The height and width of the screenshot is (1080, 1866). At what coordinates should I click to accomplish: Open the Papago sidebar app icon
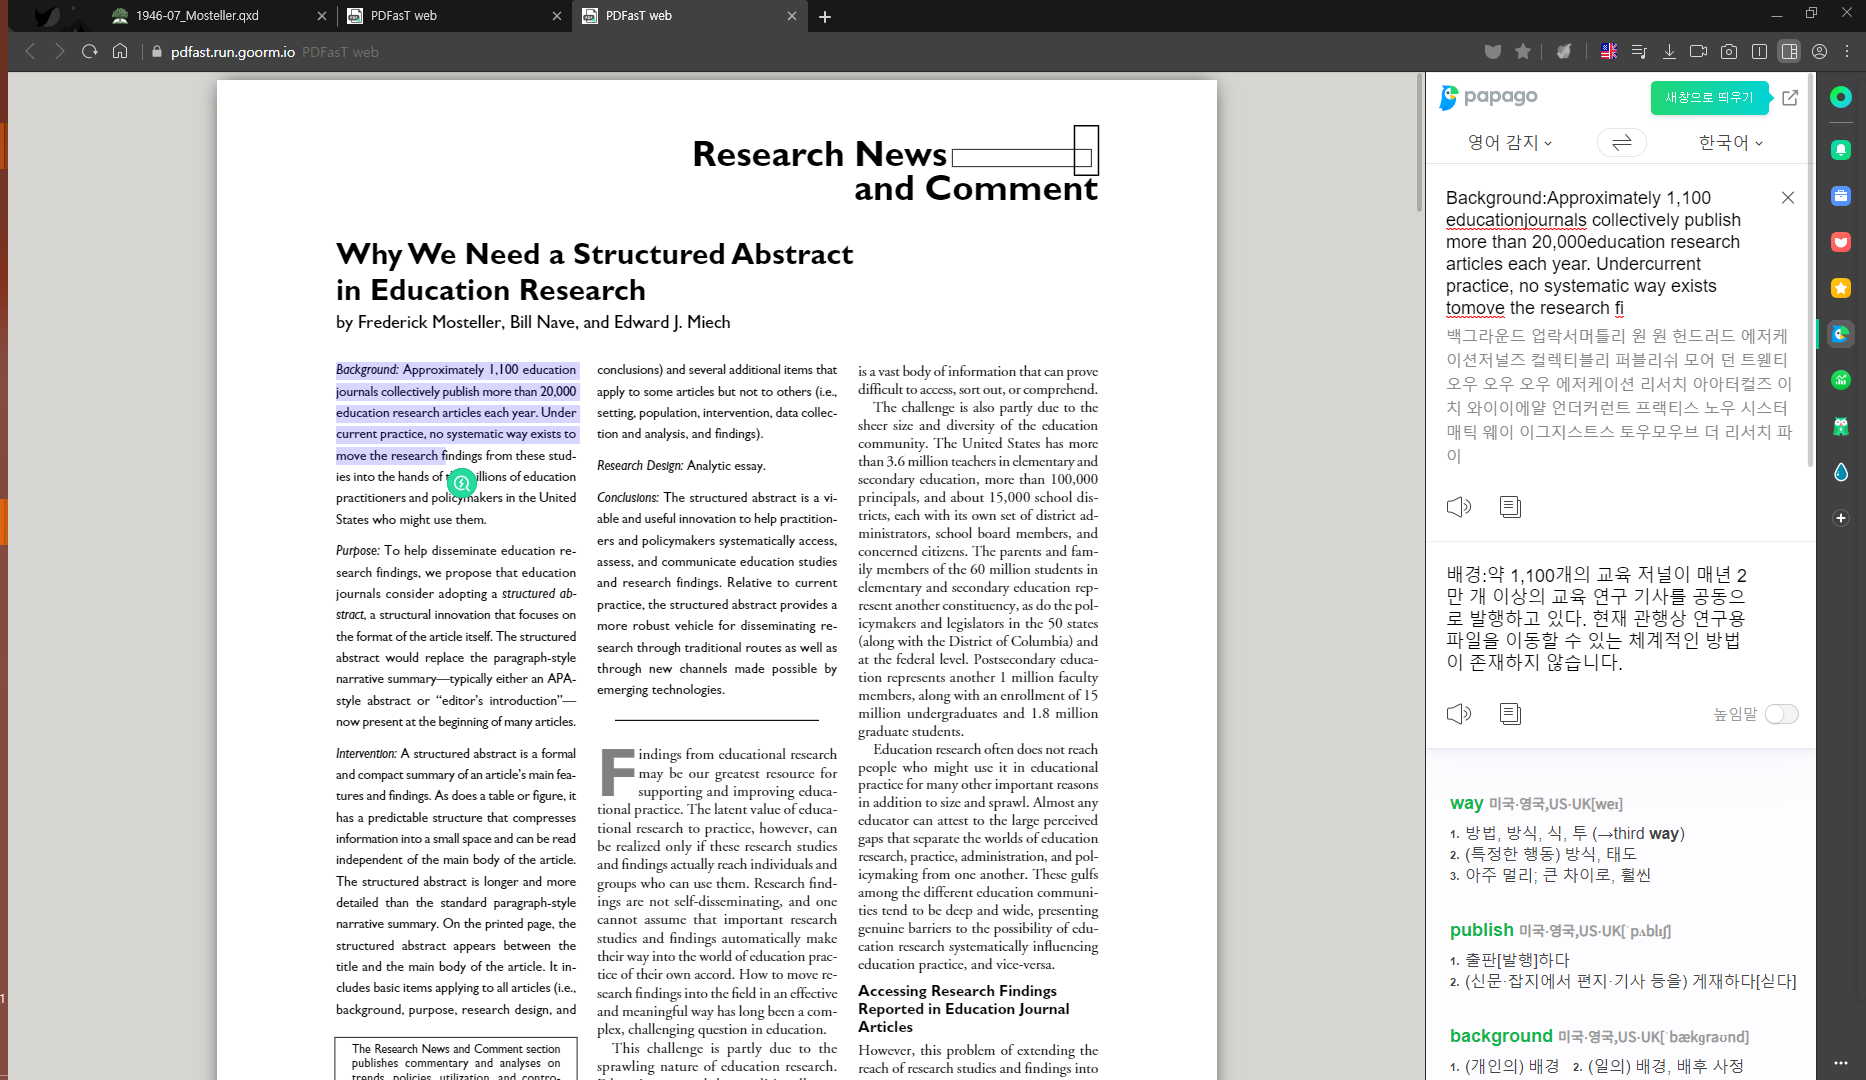[1841, 334]
